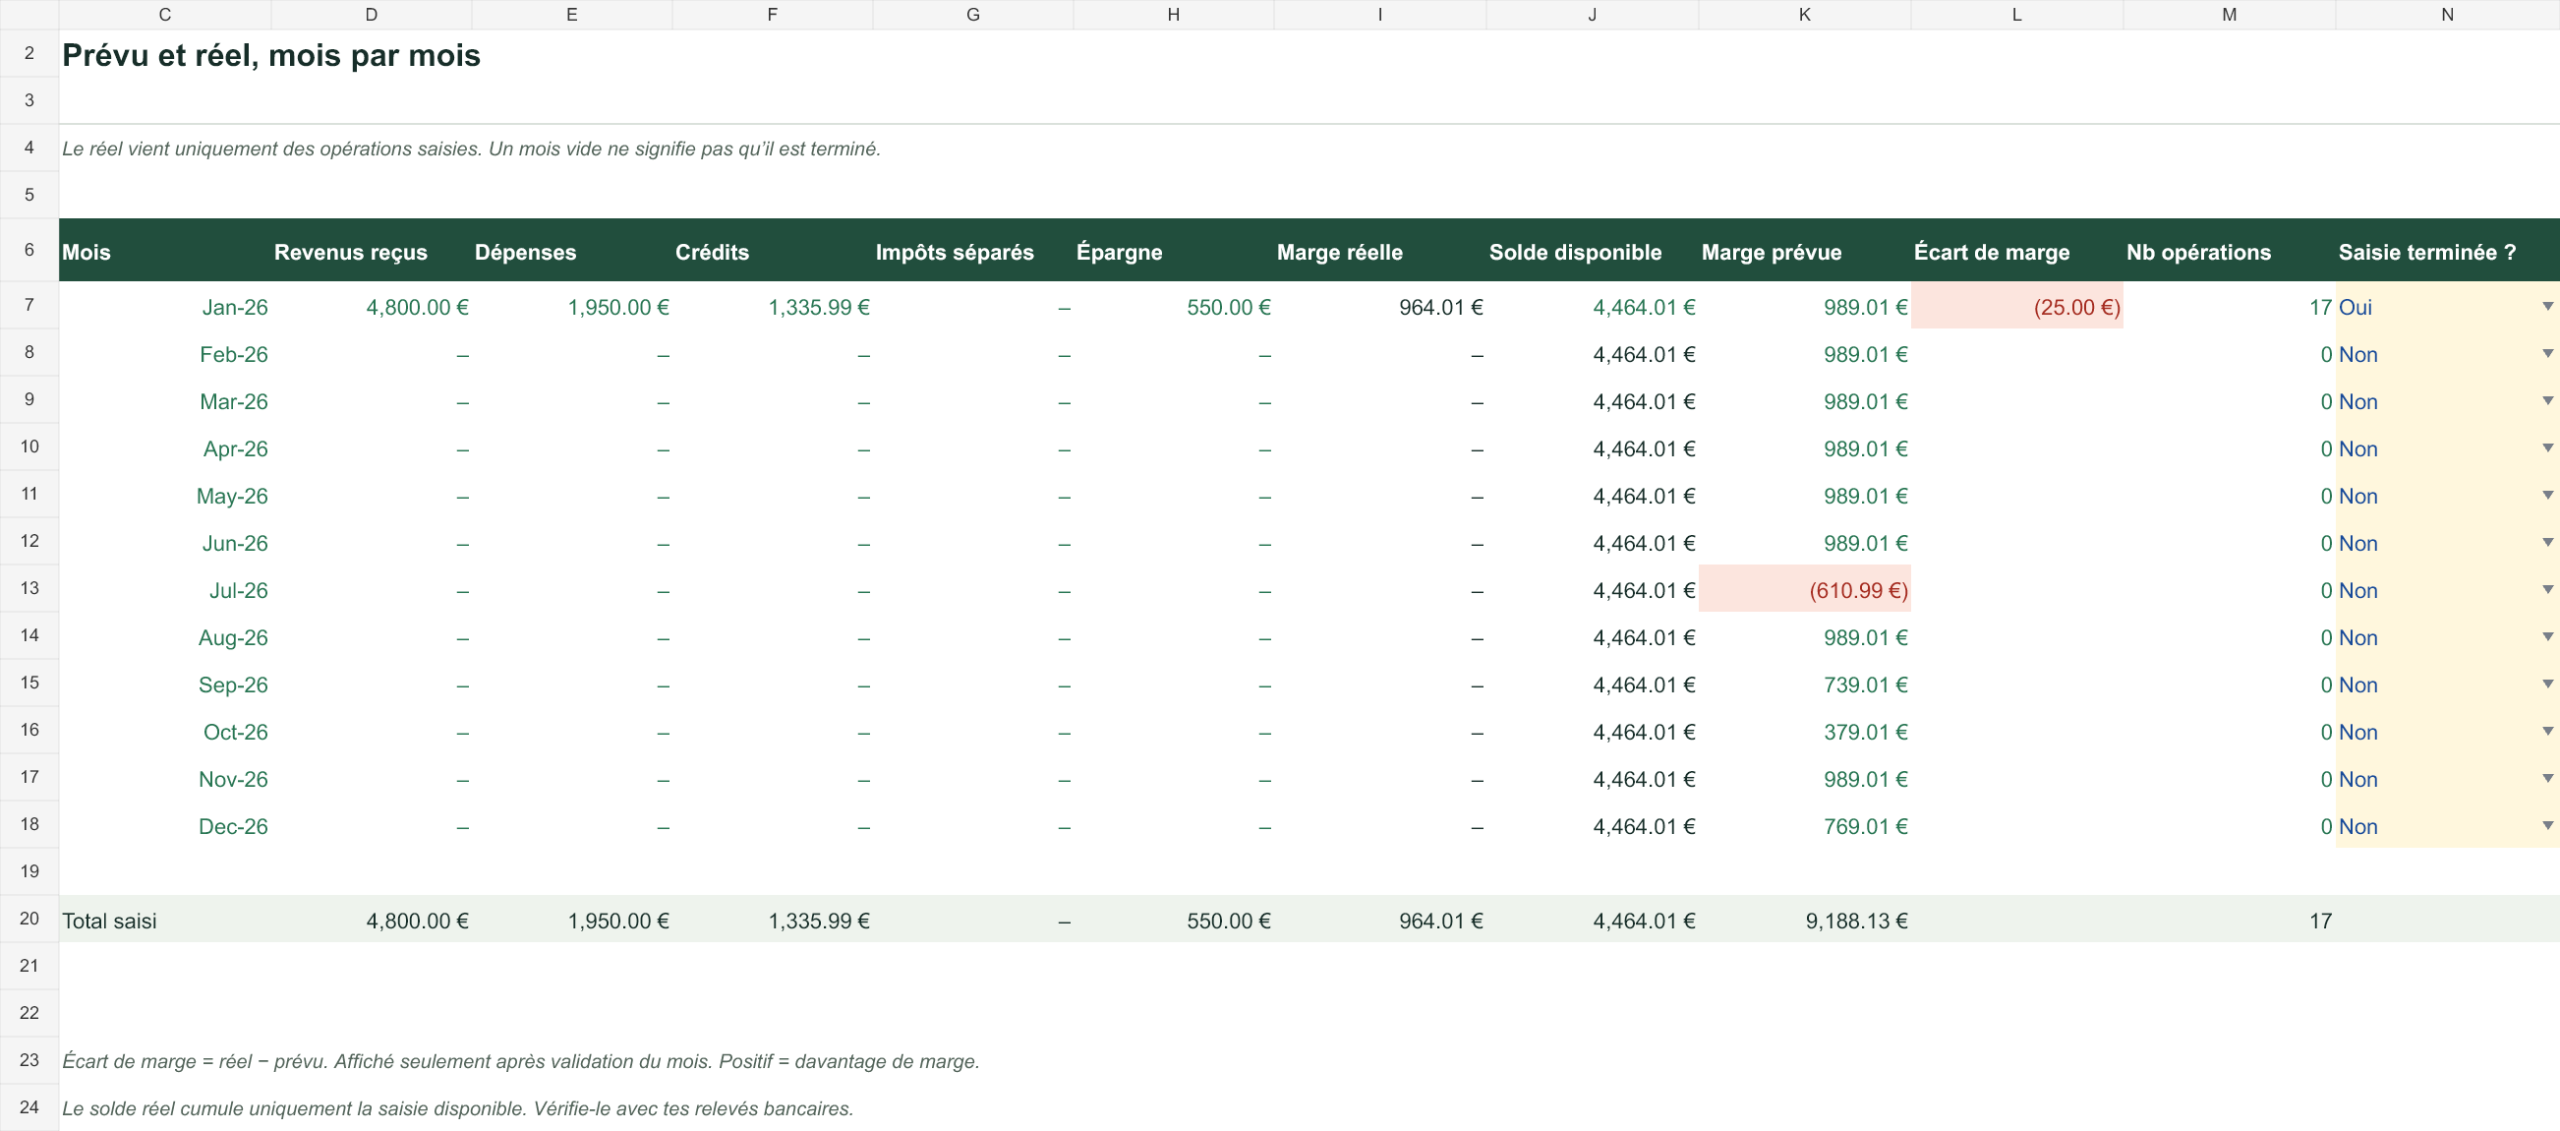Open the Dec-26 Saisie terminée dropdown arrow
The image size is (2560, 1131).
point(2547,826)
